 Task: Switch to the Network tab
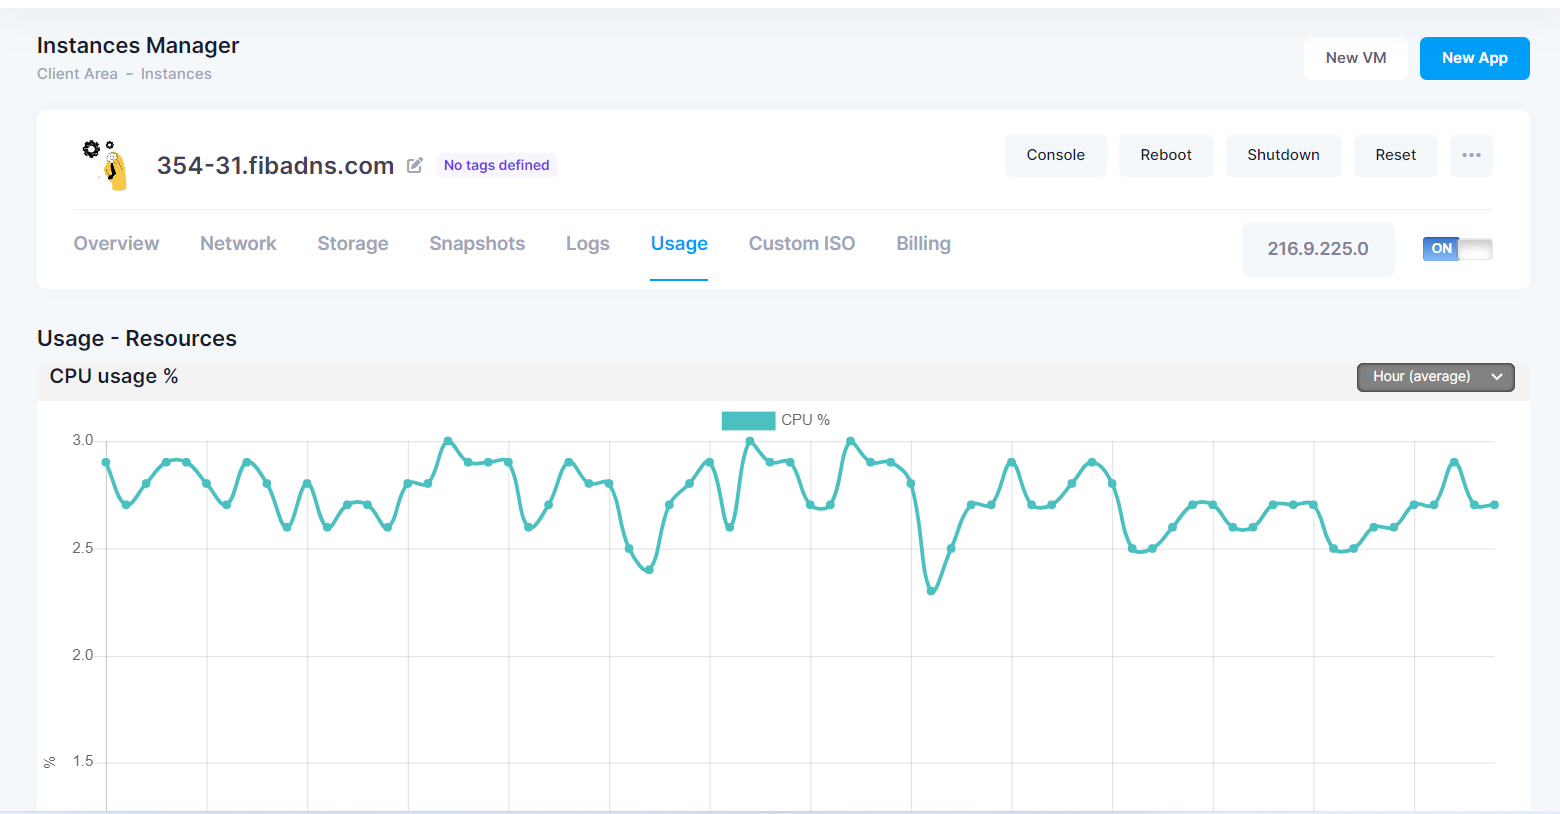click(x=238, y=243)
